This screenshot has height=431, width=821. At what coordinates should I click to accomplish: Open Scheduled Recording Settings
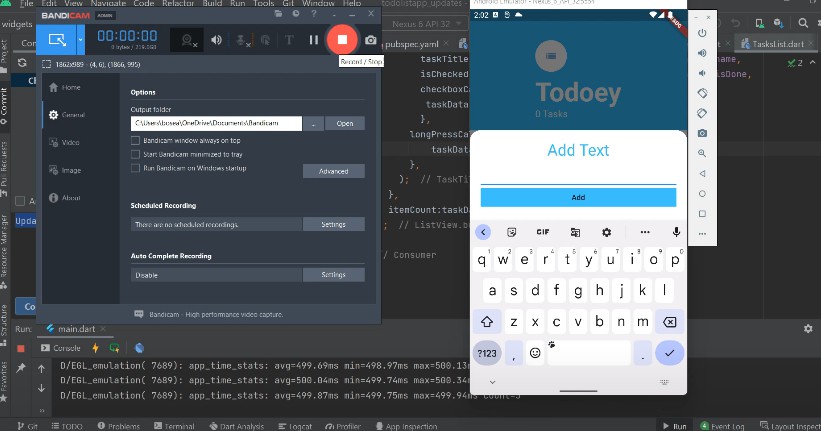coord(334,224)
